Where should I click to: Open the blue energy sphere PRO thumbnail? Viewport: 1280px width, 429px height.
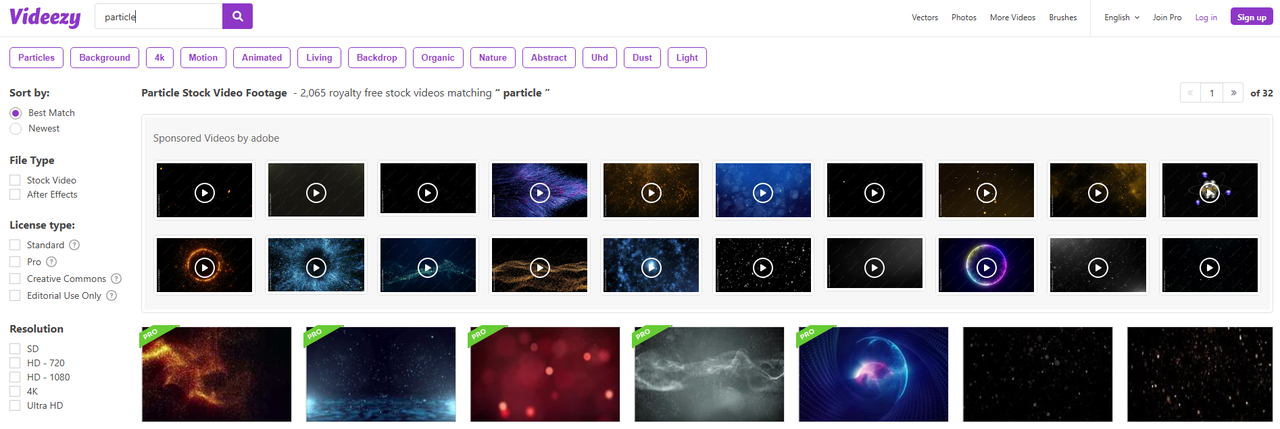pyautogui.click(x=873, y=374)
